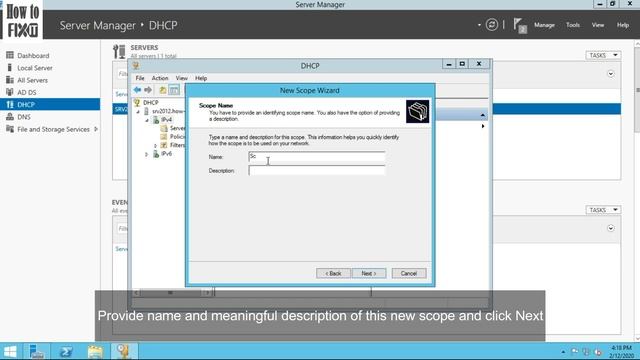This screenshot has height=360, width=640.
Task: Click Next in New Scope Wizard
Action: pyautogui.click(x=369, y=273)
